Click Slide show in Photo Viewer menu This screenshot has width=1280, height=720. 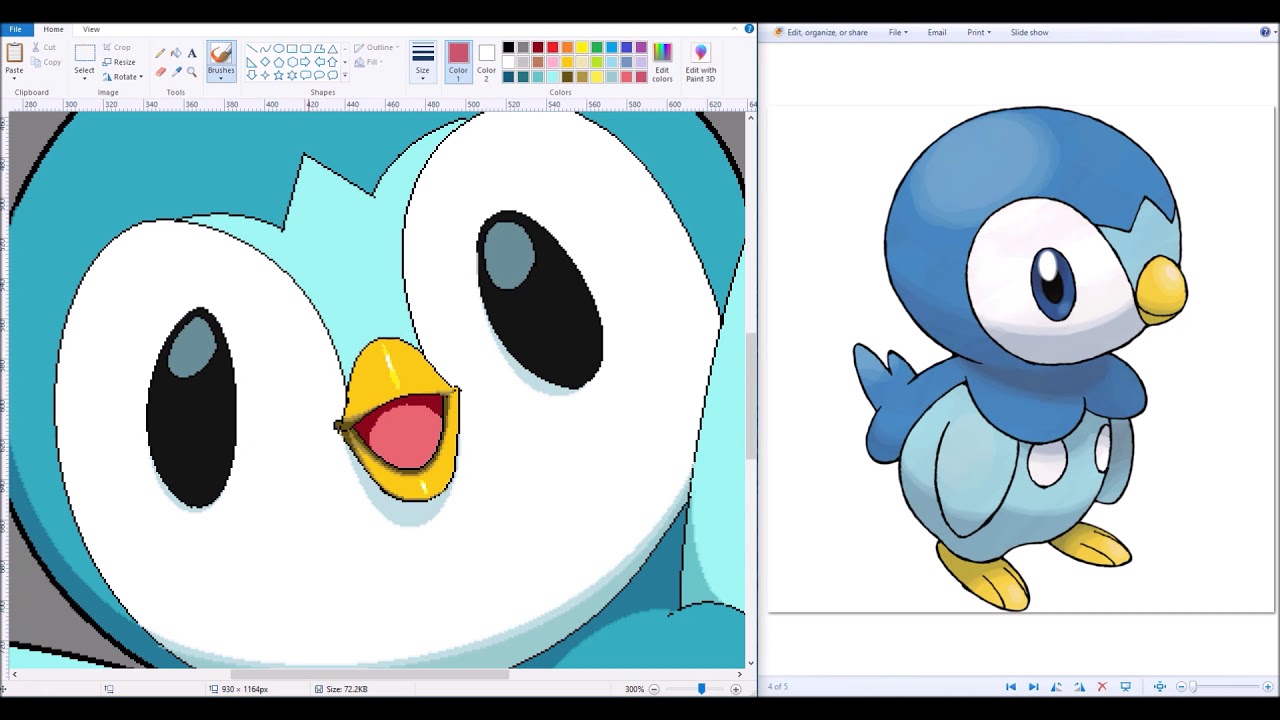[x=1029, y=32]
